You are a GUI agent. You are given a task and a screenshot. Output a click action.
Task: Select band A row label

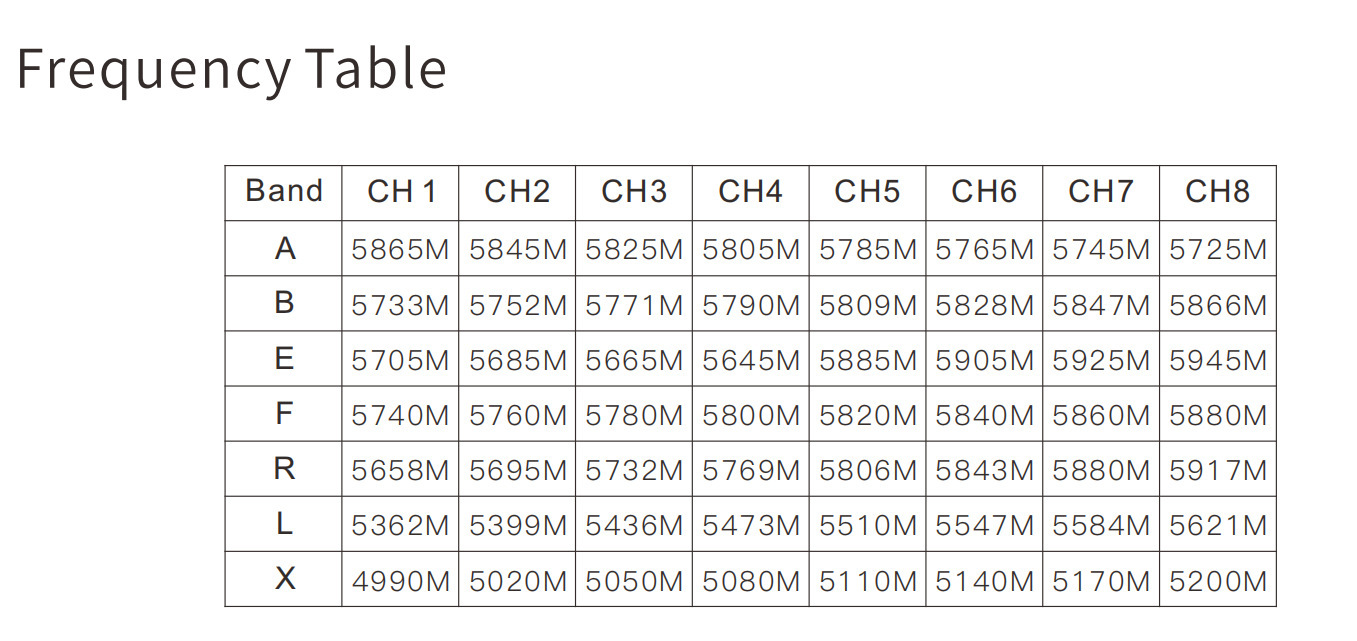point(285,248)
